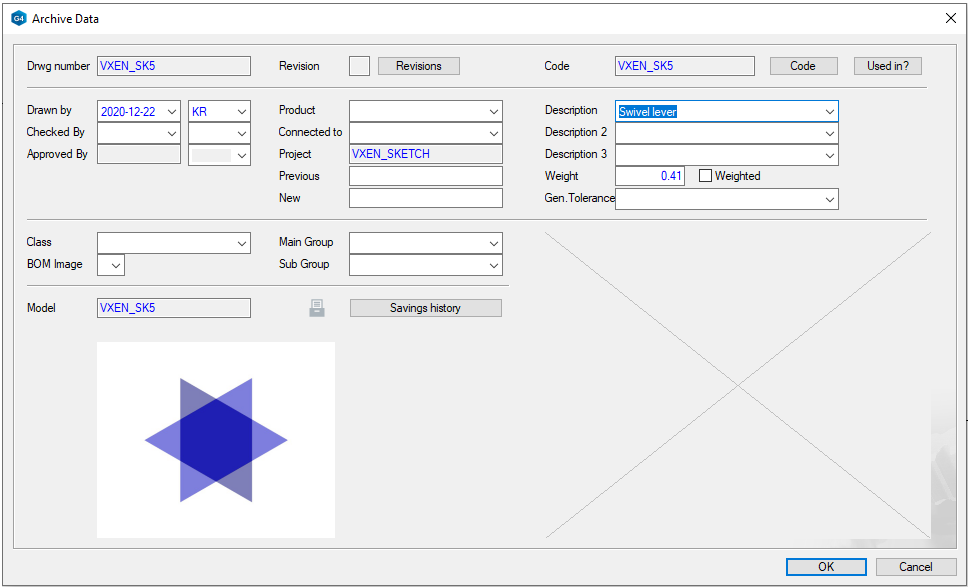Close the Archive Data dialog
This screenshot has height=587, width=970.
[950, 18]
